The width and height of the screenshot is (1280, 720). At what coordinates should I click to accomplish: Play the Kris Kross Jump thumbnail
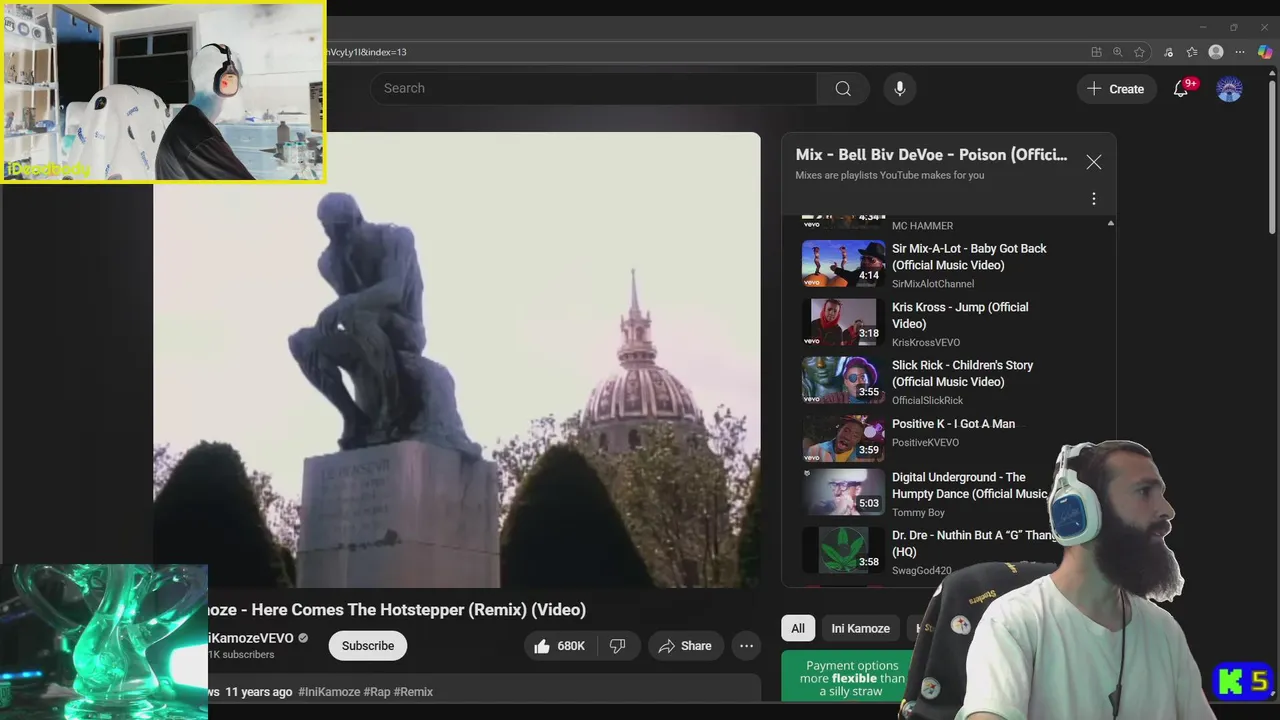pyautogui.click(x=843, y=322)
